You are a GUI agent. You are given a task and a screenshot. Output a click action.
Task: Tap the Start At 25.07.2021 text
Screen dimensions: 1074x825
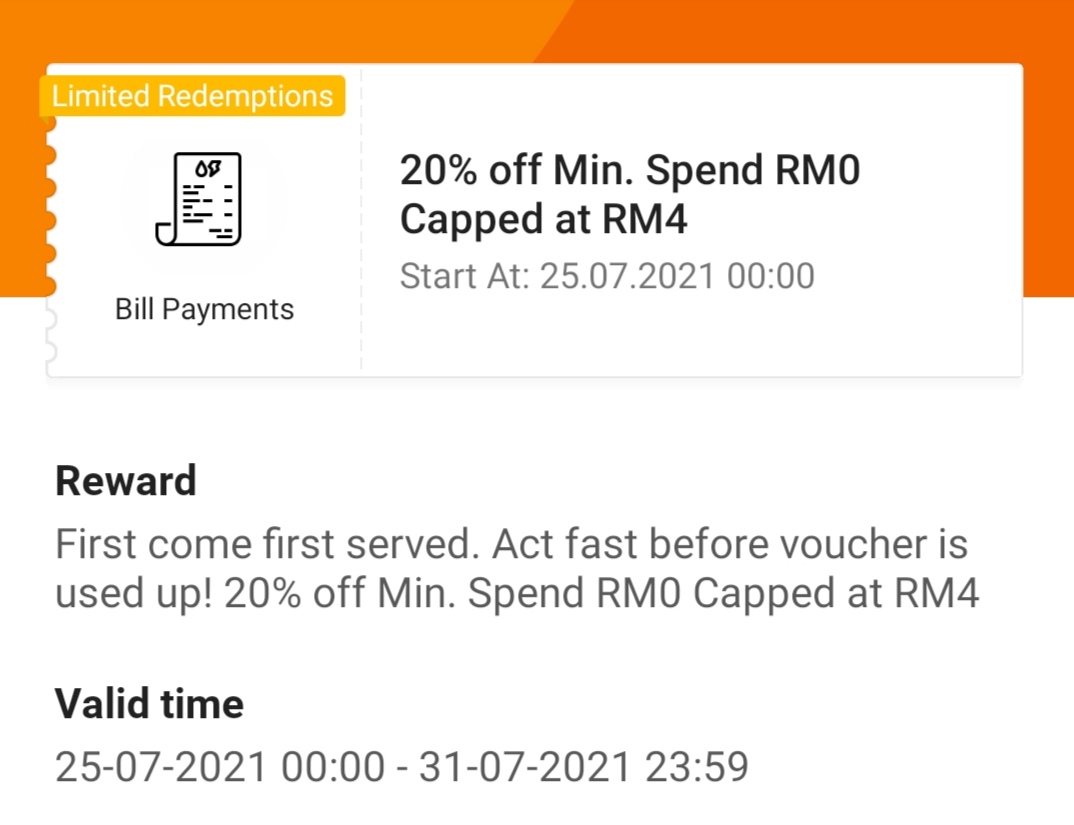click(x=607, y=276)
